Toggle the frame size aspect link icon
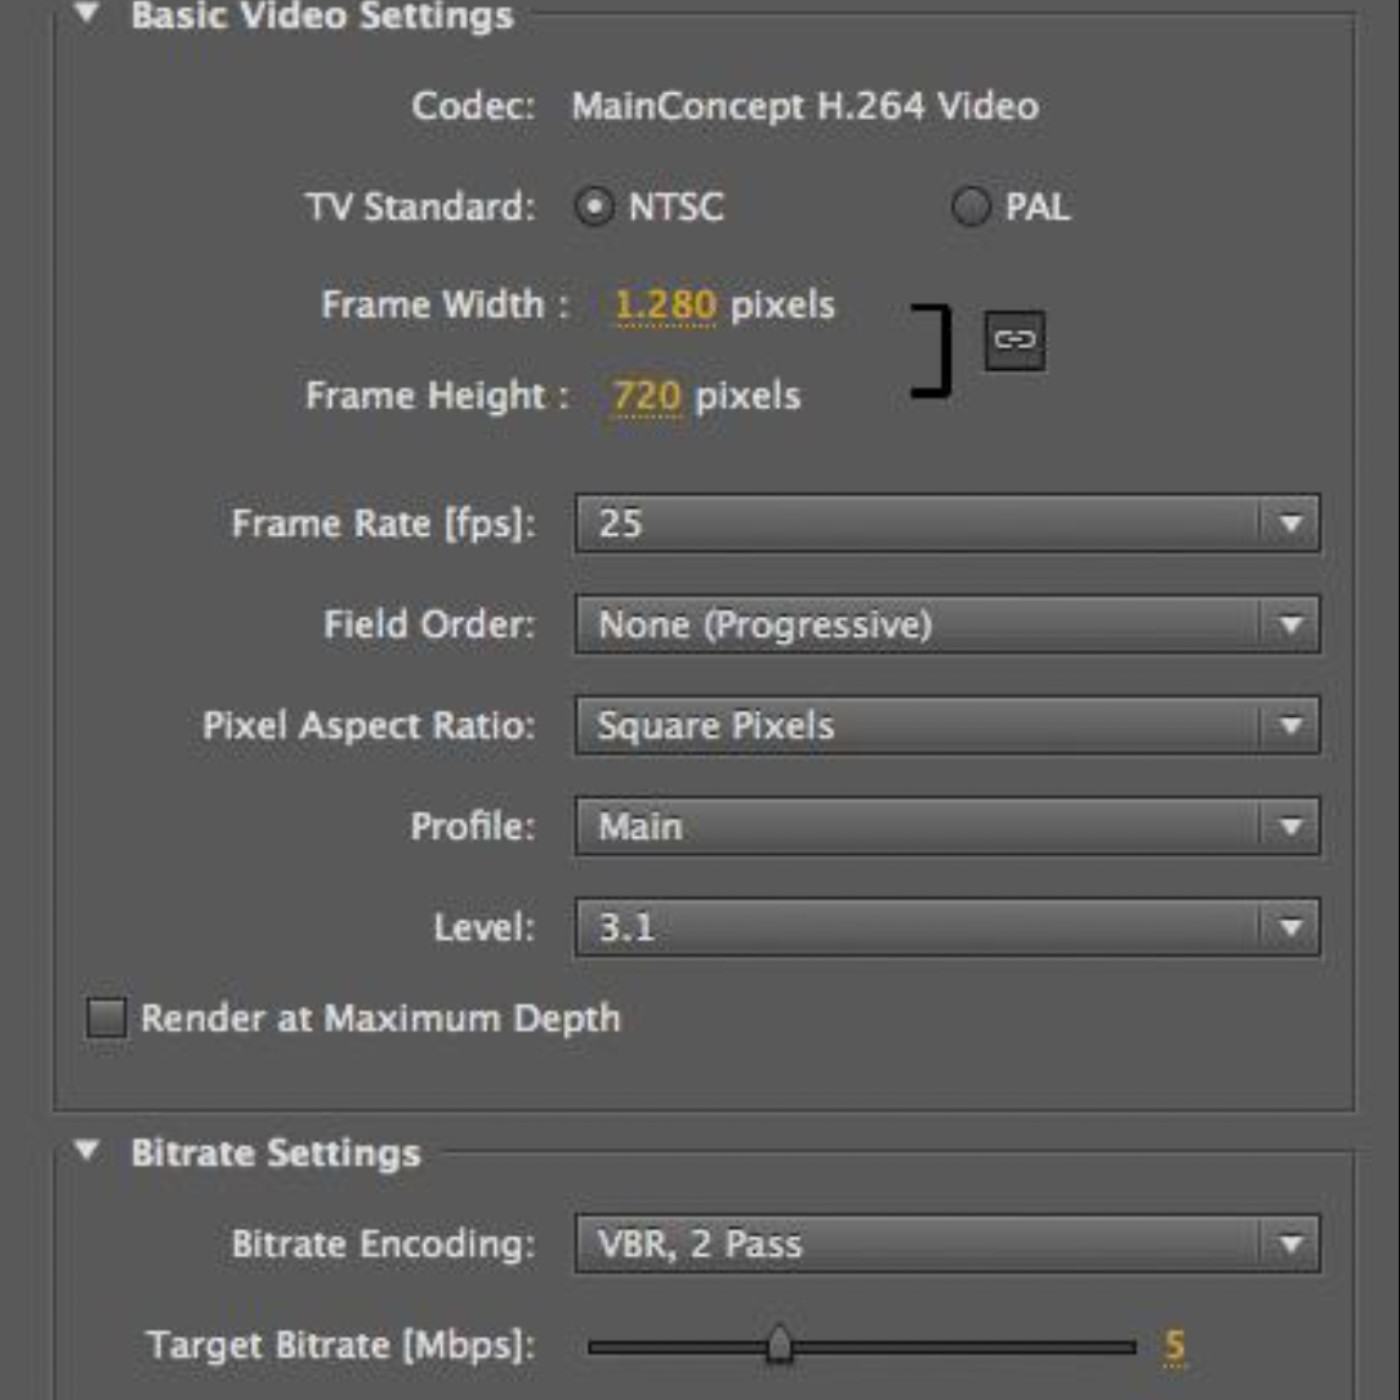1400x1400 pixels. tap(1014, 340)
